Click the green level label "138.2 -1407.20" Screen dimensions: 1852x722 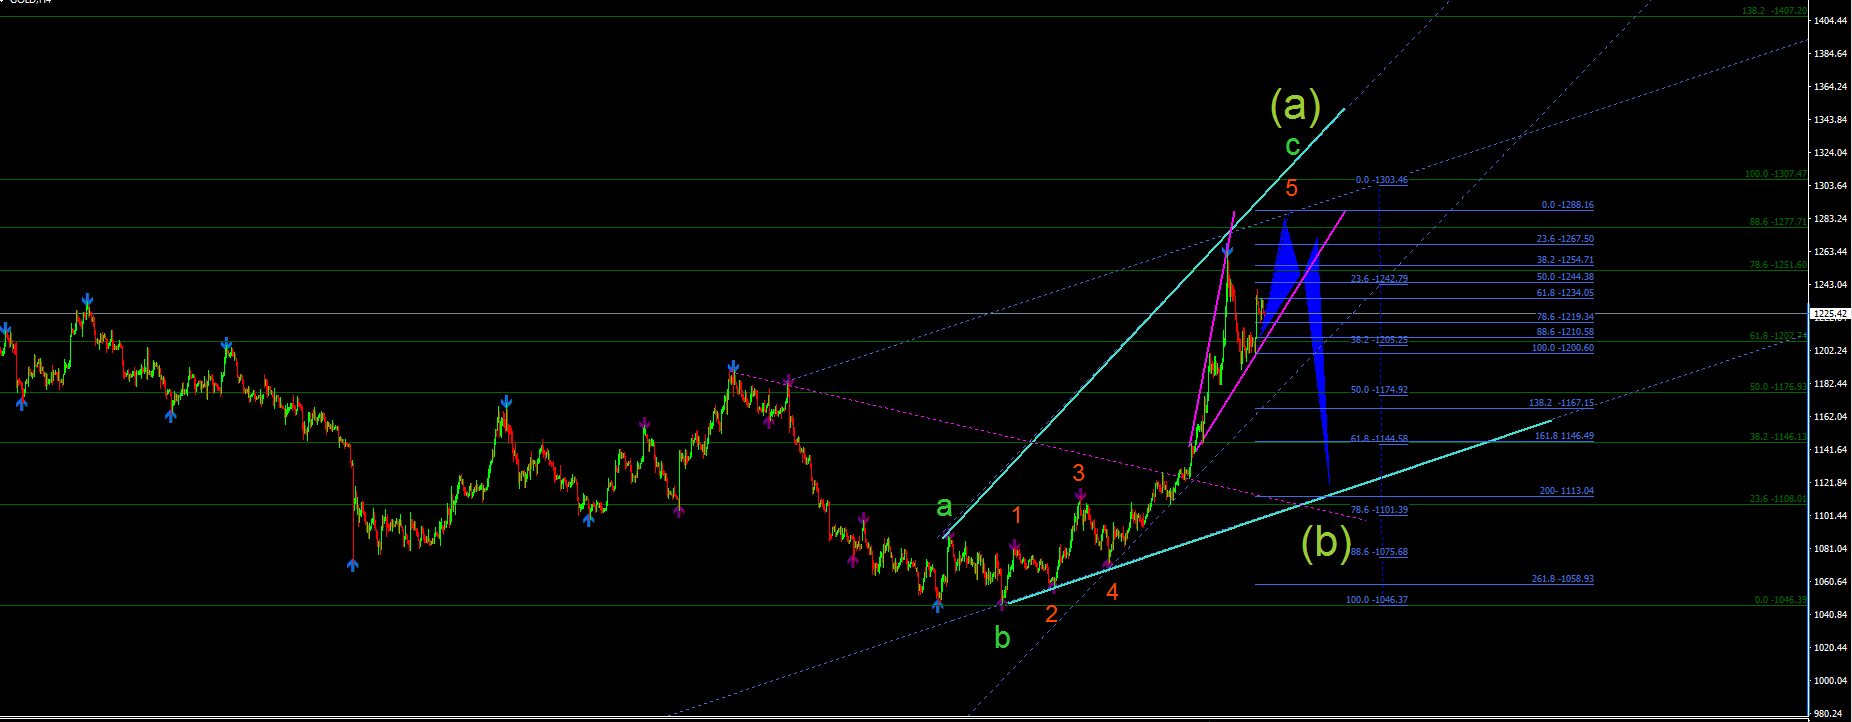pyautogui.click(x=1774, y=11)
